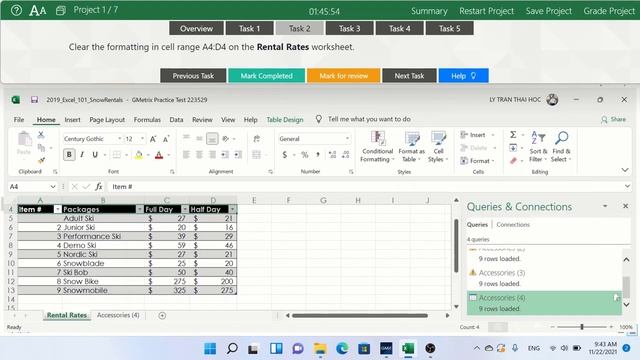Image resolution: width=640 pixels, height=360 pixels.
Task: Click the Mark for review button
Action: pos(344,76)
